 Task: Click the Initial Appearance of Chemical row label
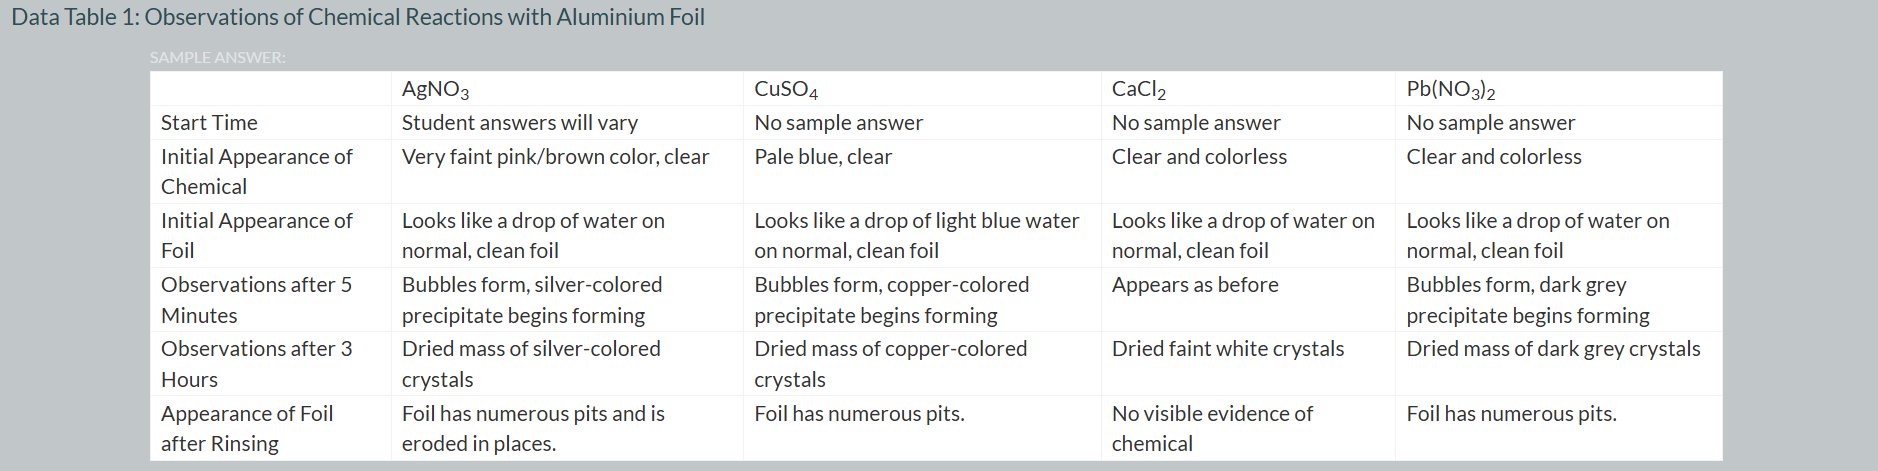click(257, 171)
